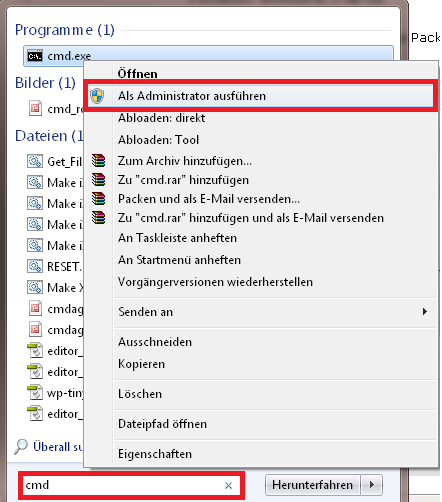Click WinRAR icon beside Zum Archiv hinzufügen
This screenshot has height=502, width=442.
pos(98,161)
